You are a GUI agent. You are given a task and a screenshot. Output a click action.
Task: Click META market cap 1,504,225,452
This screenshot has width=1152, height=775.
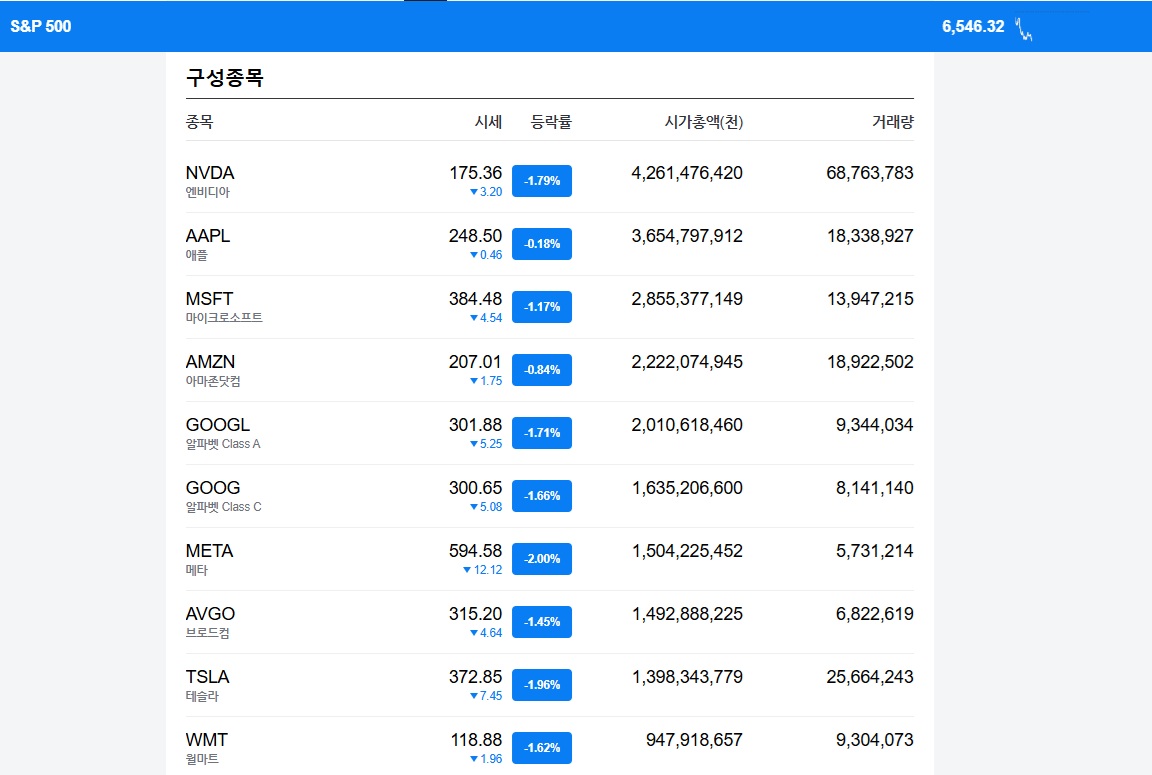pyautogui.click(x=688, y=551)
